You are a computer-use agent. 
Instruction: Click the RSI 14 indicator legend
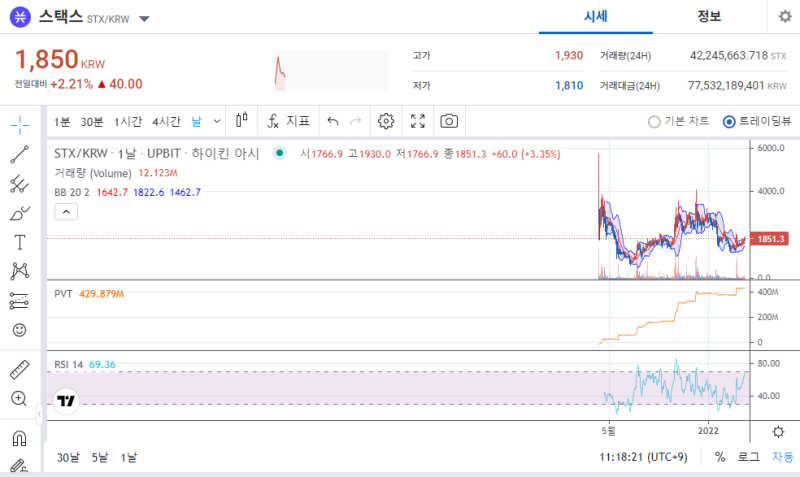tap(68, 364)
